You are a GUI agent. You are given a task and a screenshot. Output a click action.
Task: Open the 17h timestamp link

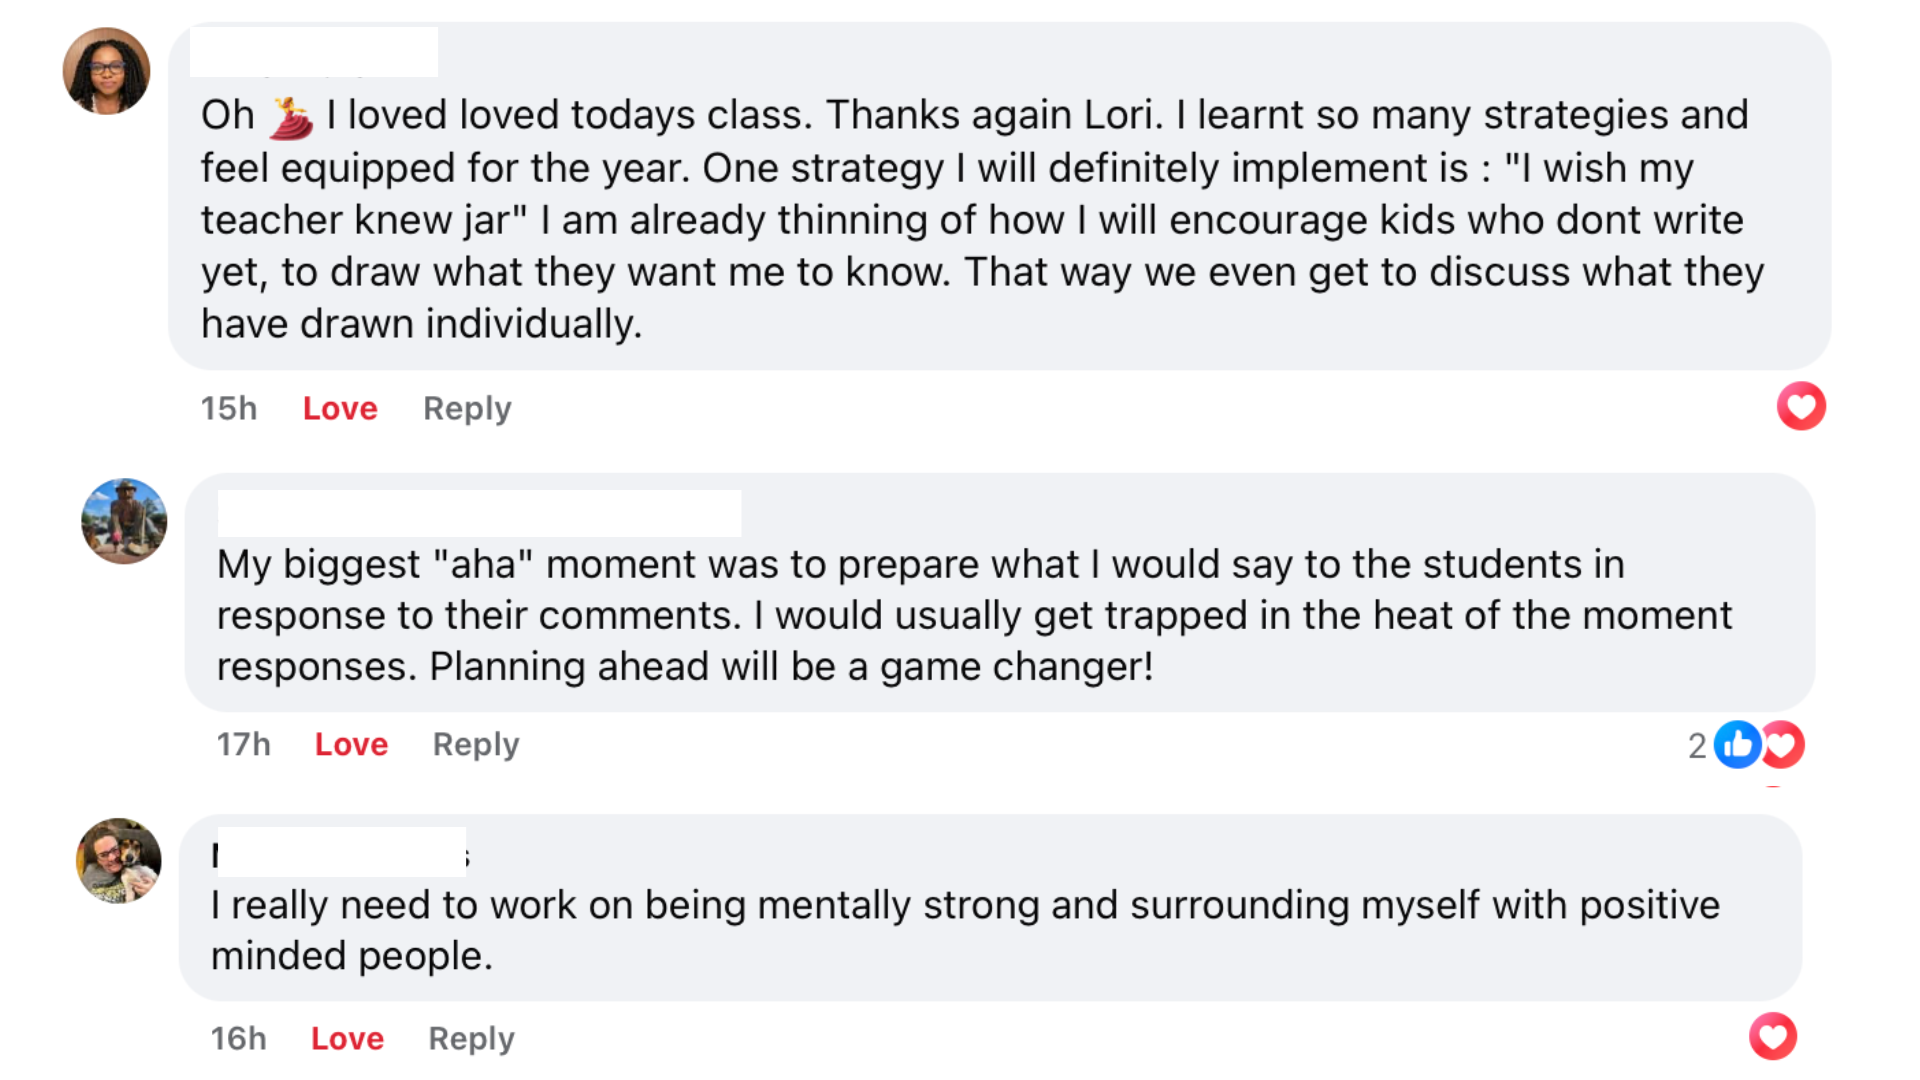pos(244,745)
